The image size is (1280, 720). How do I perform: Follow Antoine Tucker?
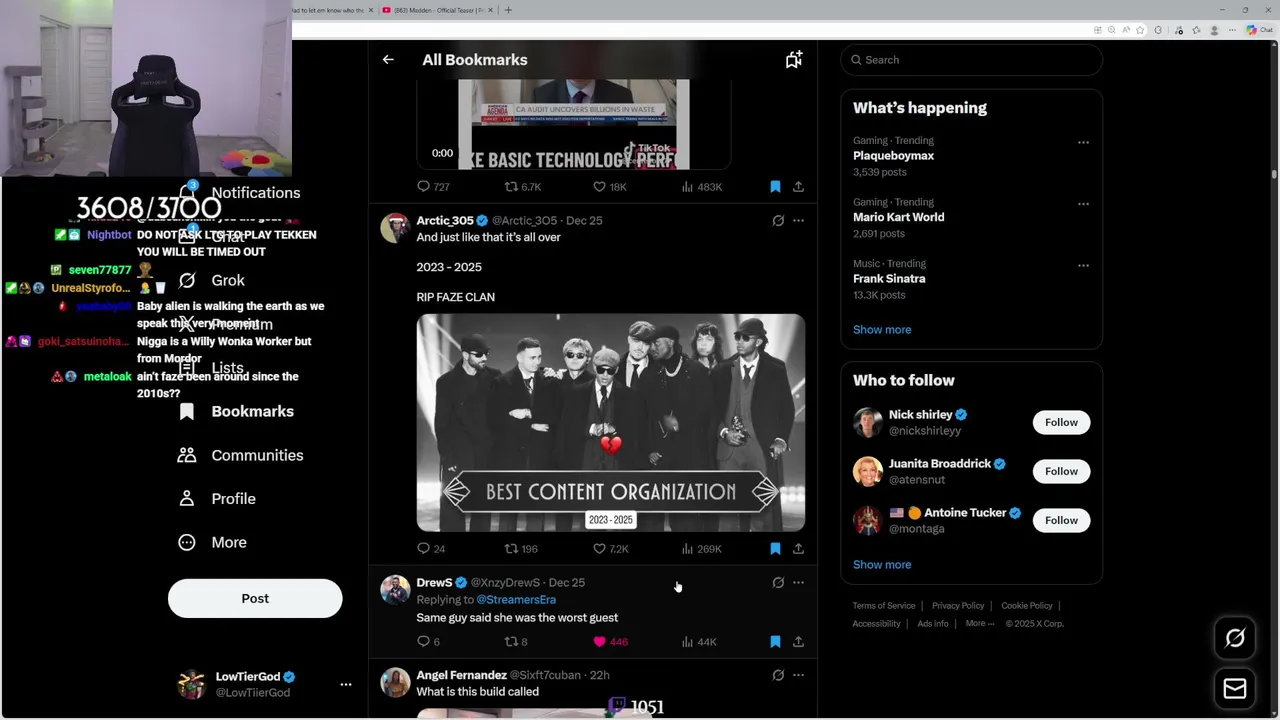(x=1061, y=520)
